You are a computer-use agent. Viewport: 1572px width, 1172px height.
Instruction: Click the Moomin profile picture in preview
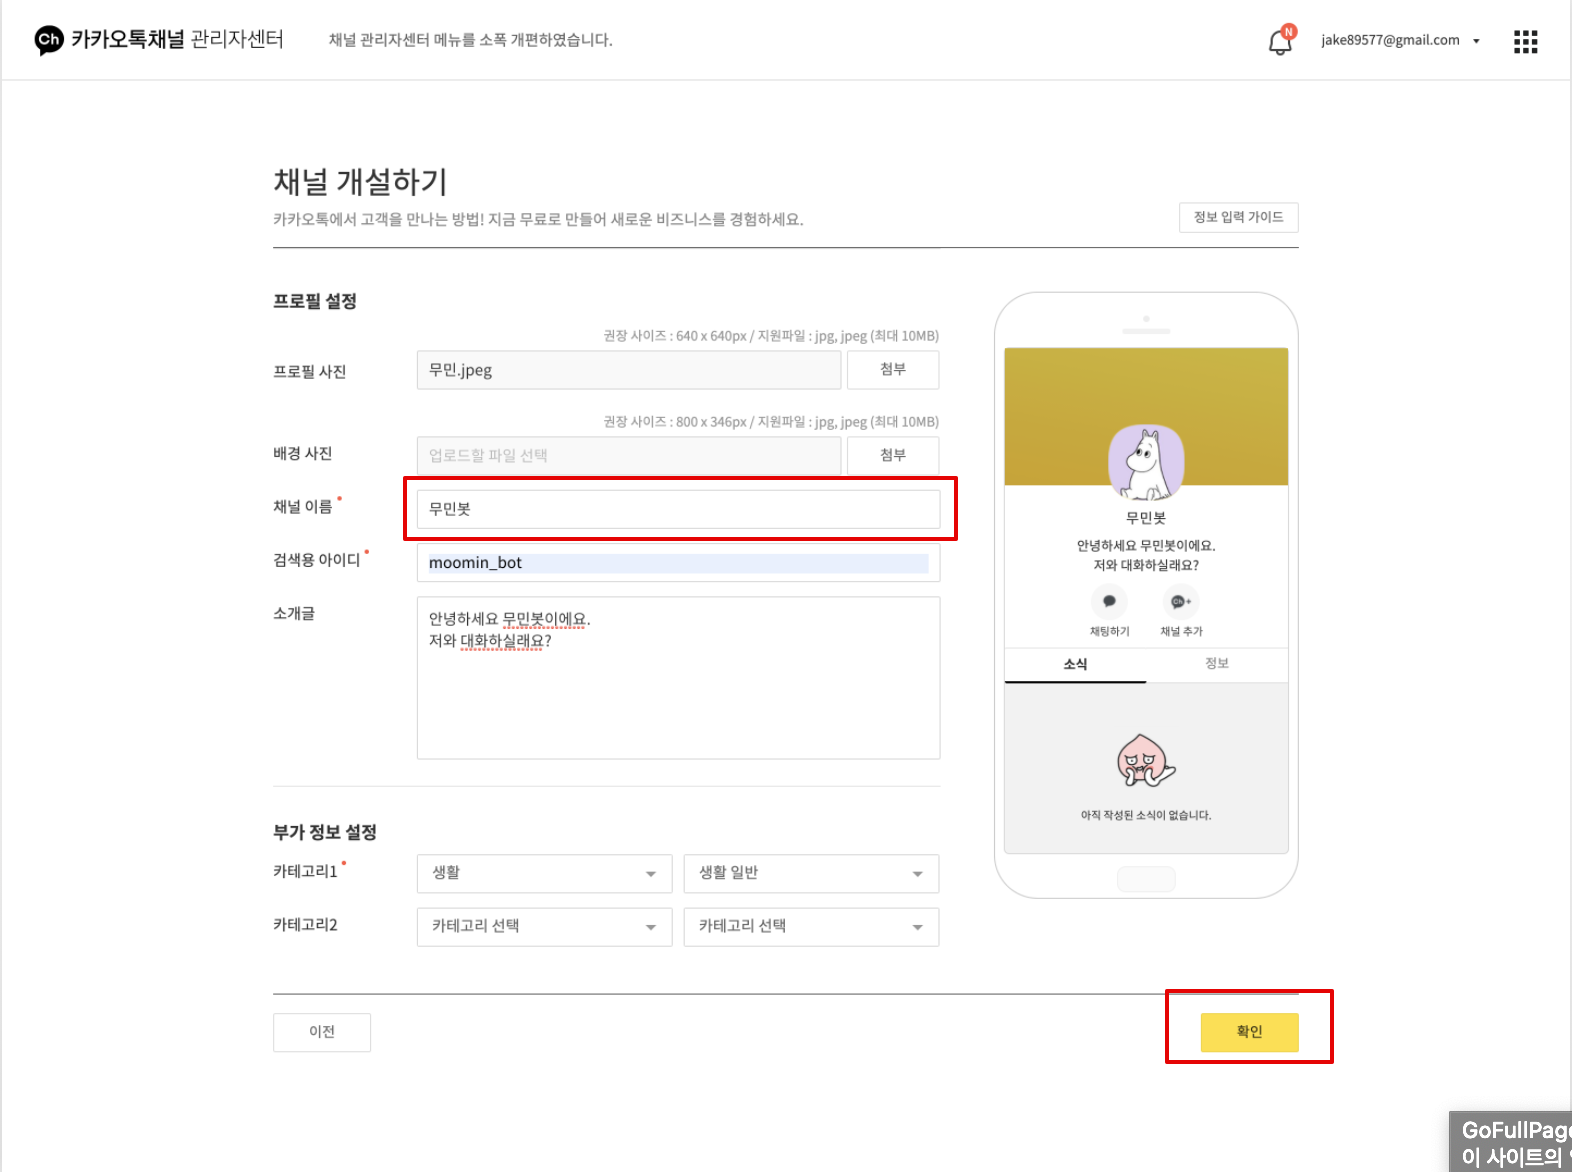click(x=1146, y=462)
